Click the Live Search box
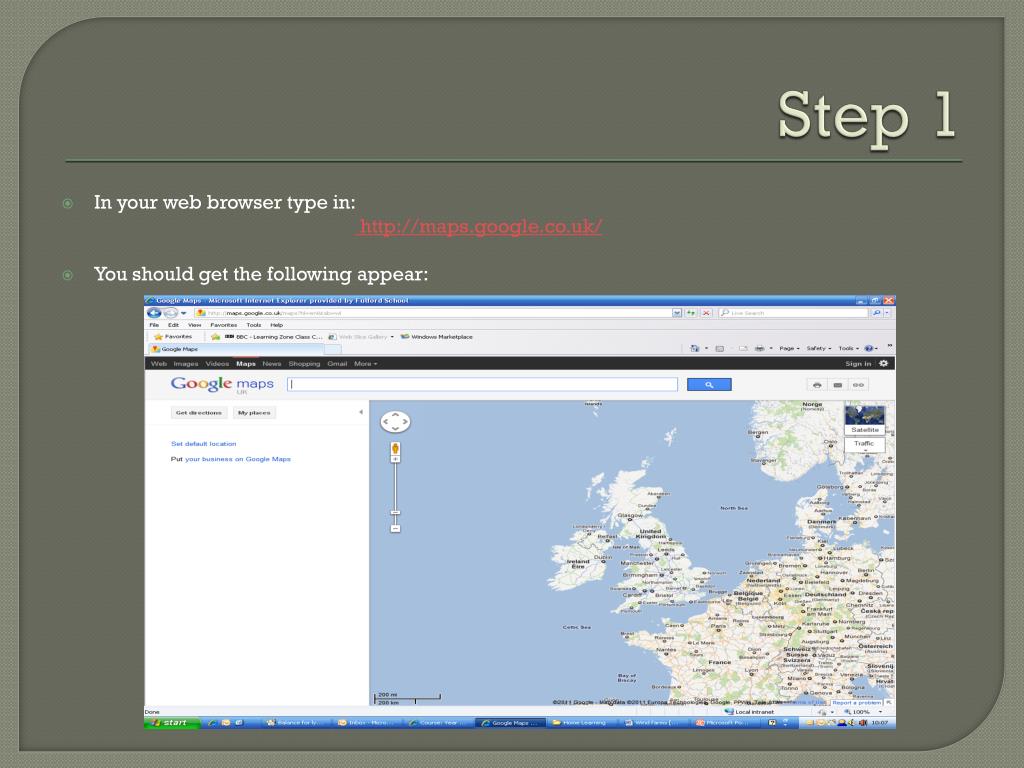 click(793, 313)
